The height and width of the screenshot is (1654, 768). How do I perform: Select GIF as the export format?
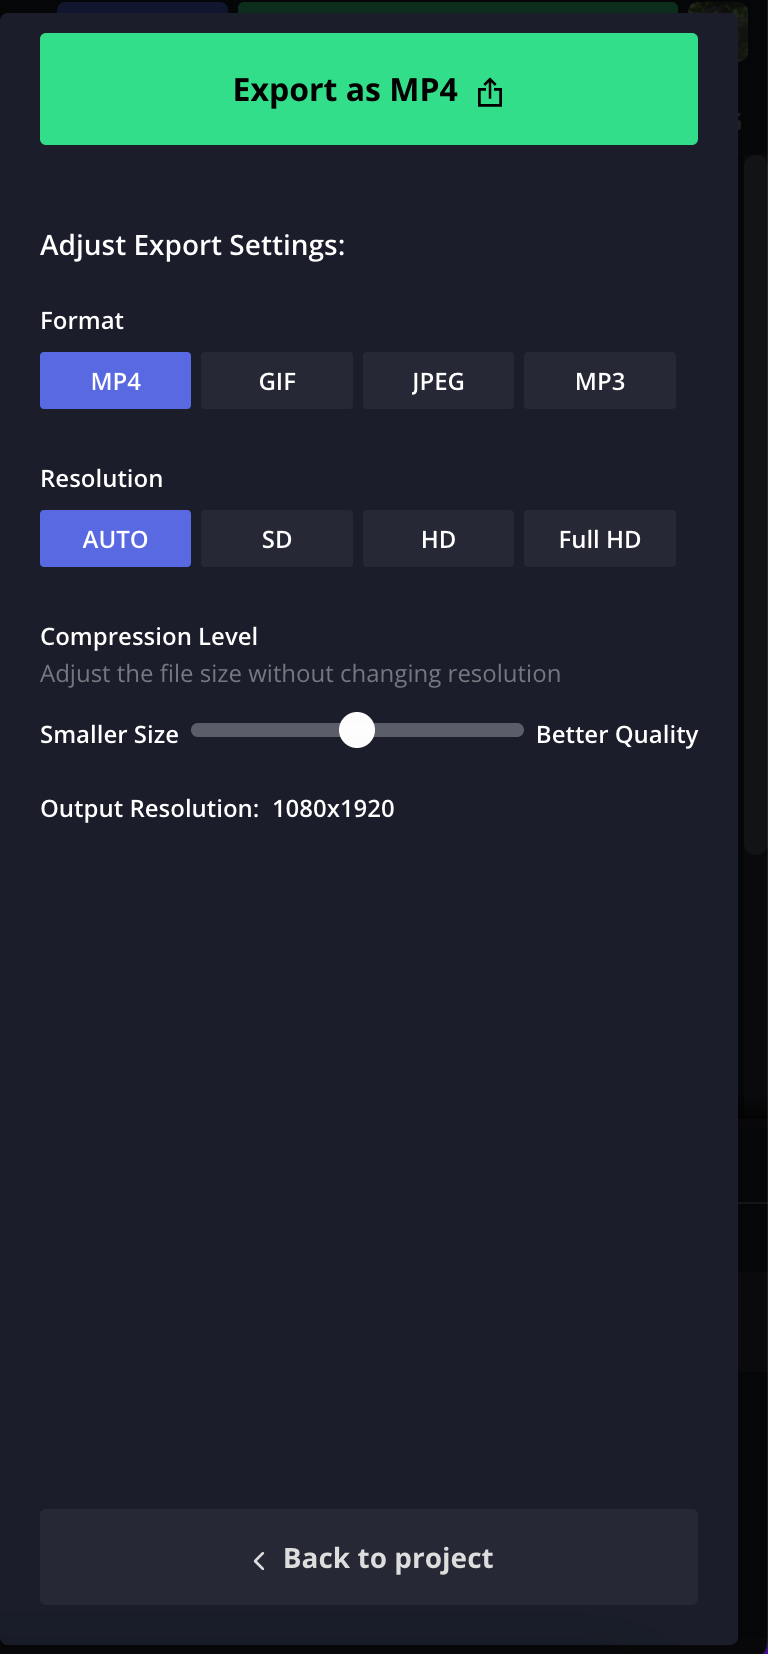pos(277,381)
